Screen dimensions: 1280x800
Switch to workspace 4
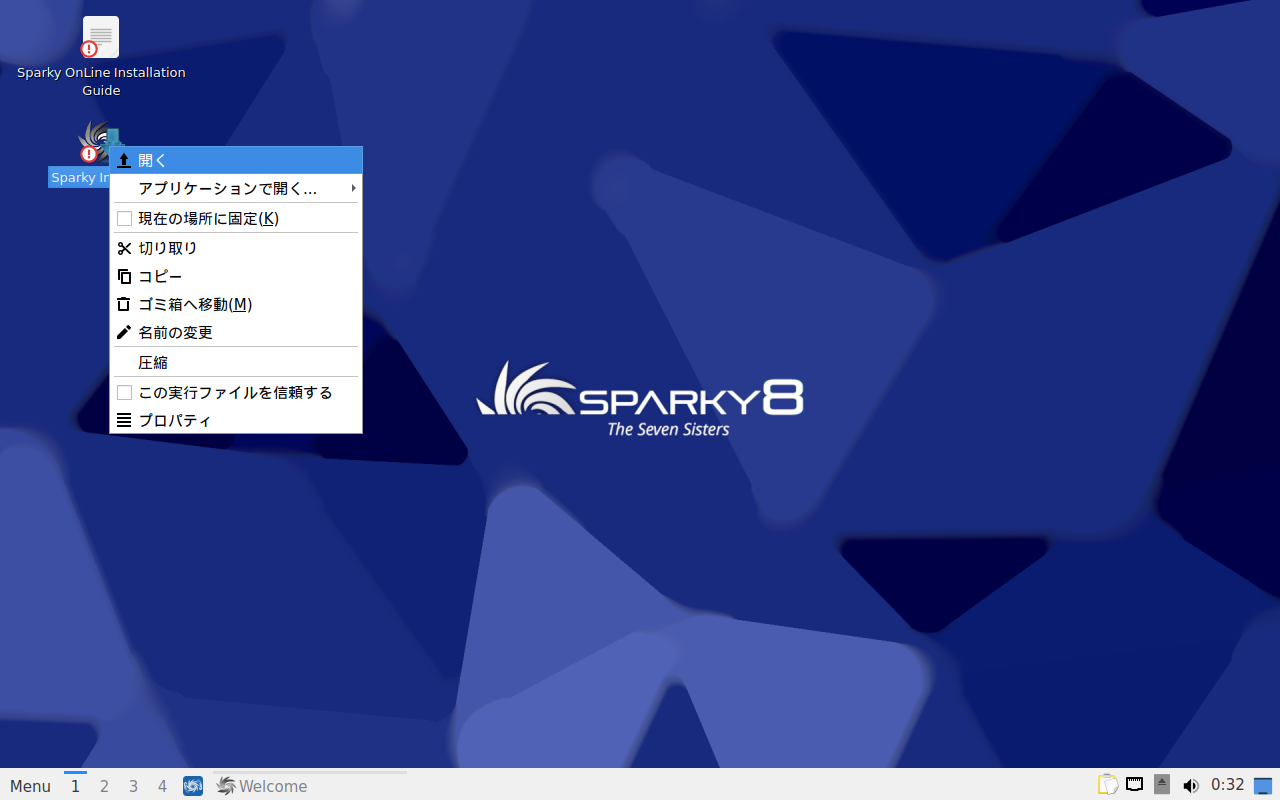click(x=162, y=786)
